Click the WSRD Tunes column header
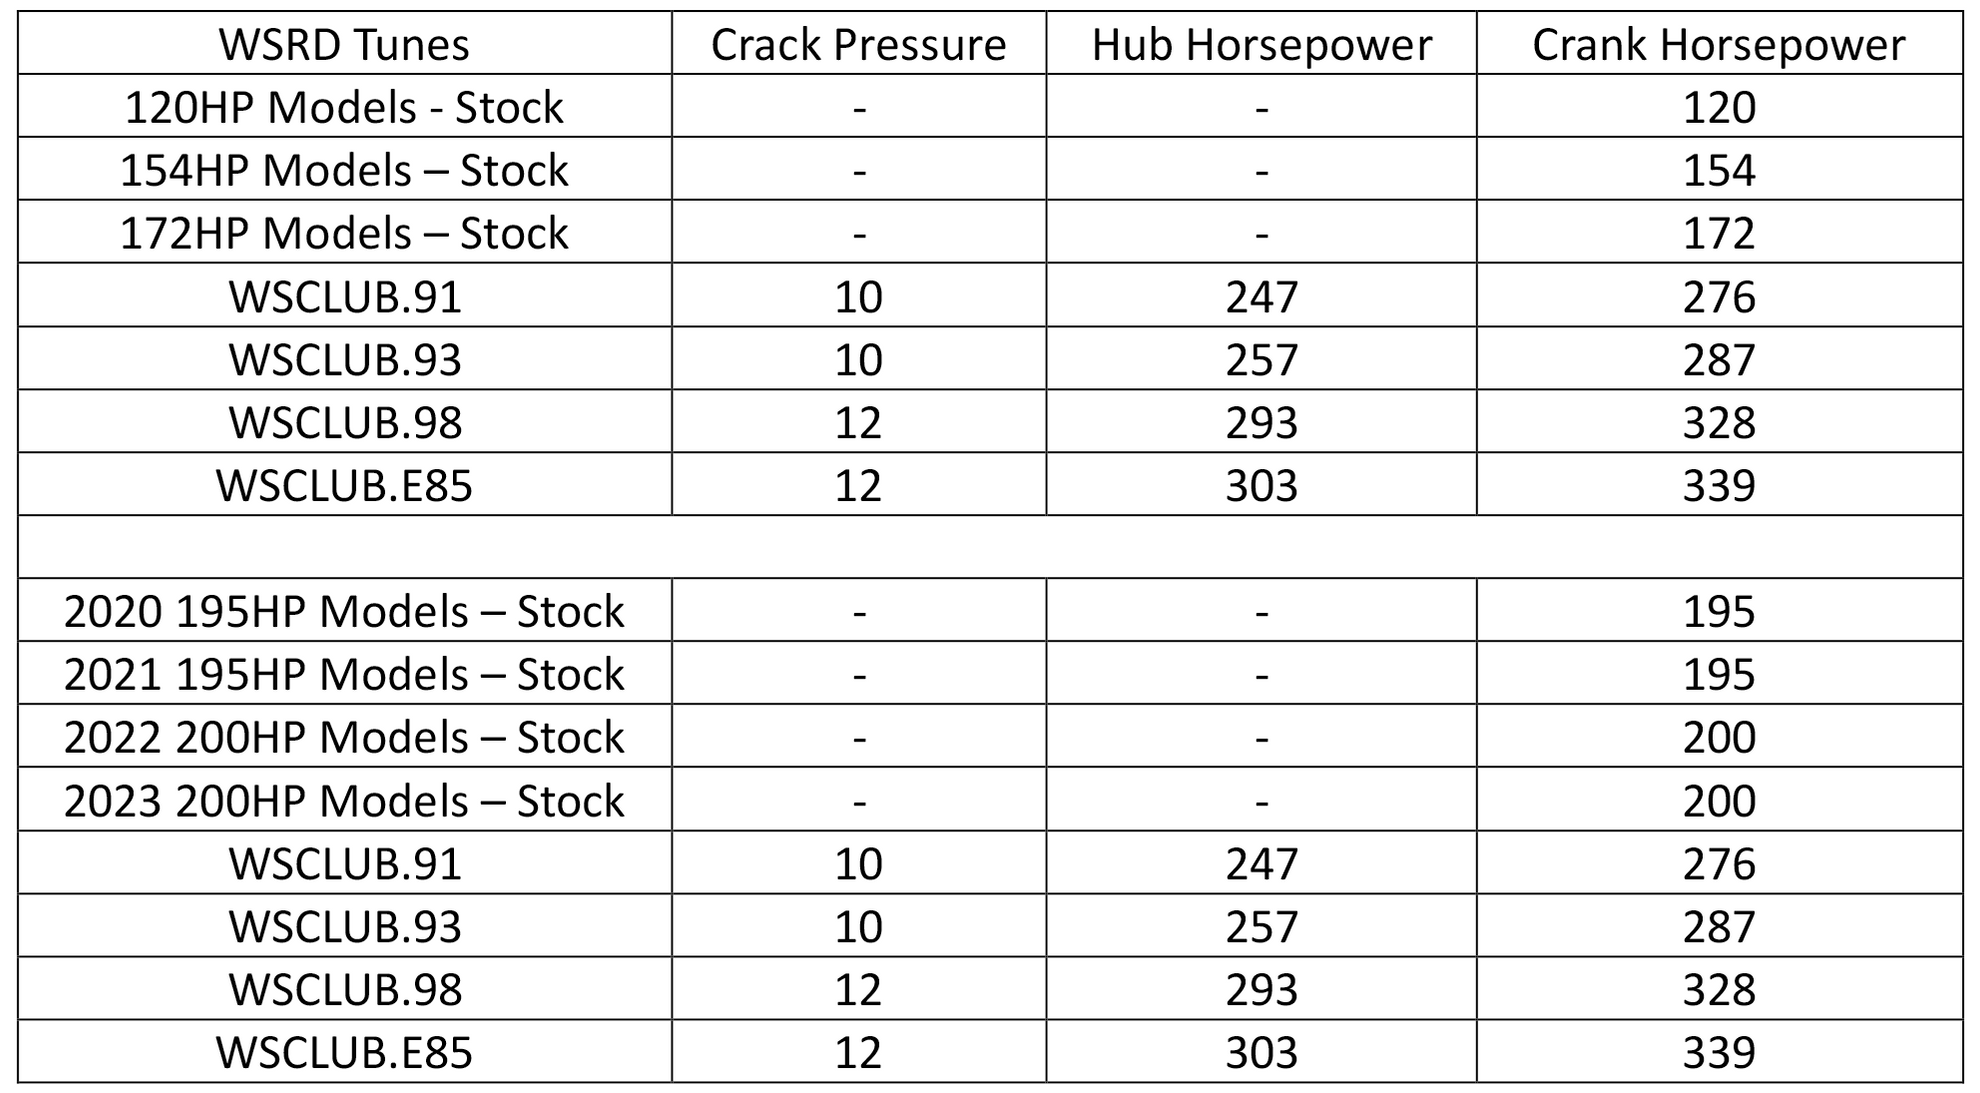1980x1093 pixels. [344, 45]
